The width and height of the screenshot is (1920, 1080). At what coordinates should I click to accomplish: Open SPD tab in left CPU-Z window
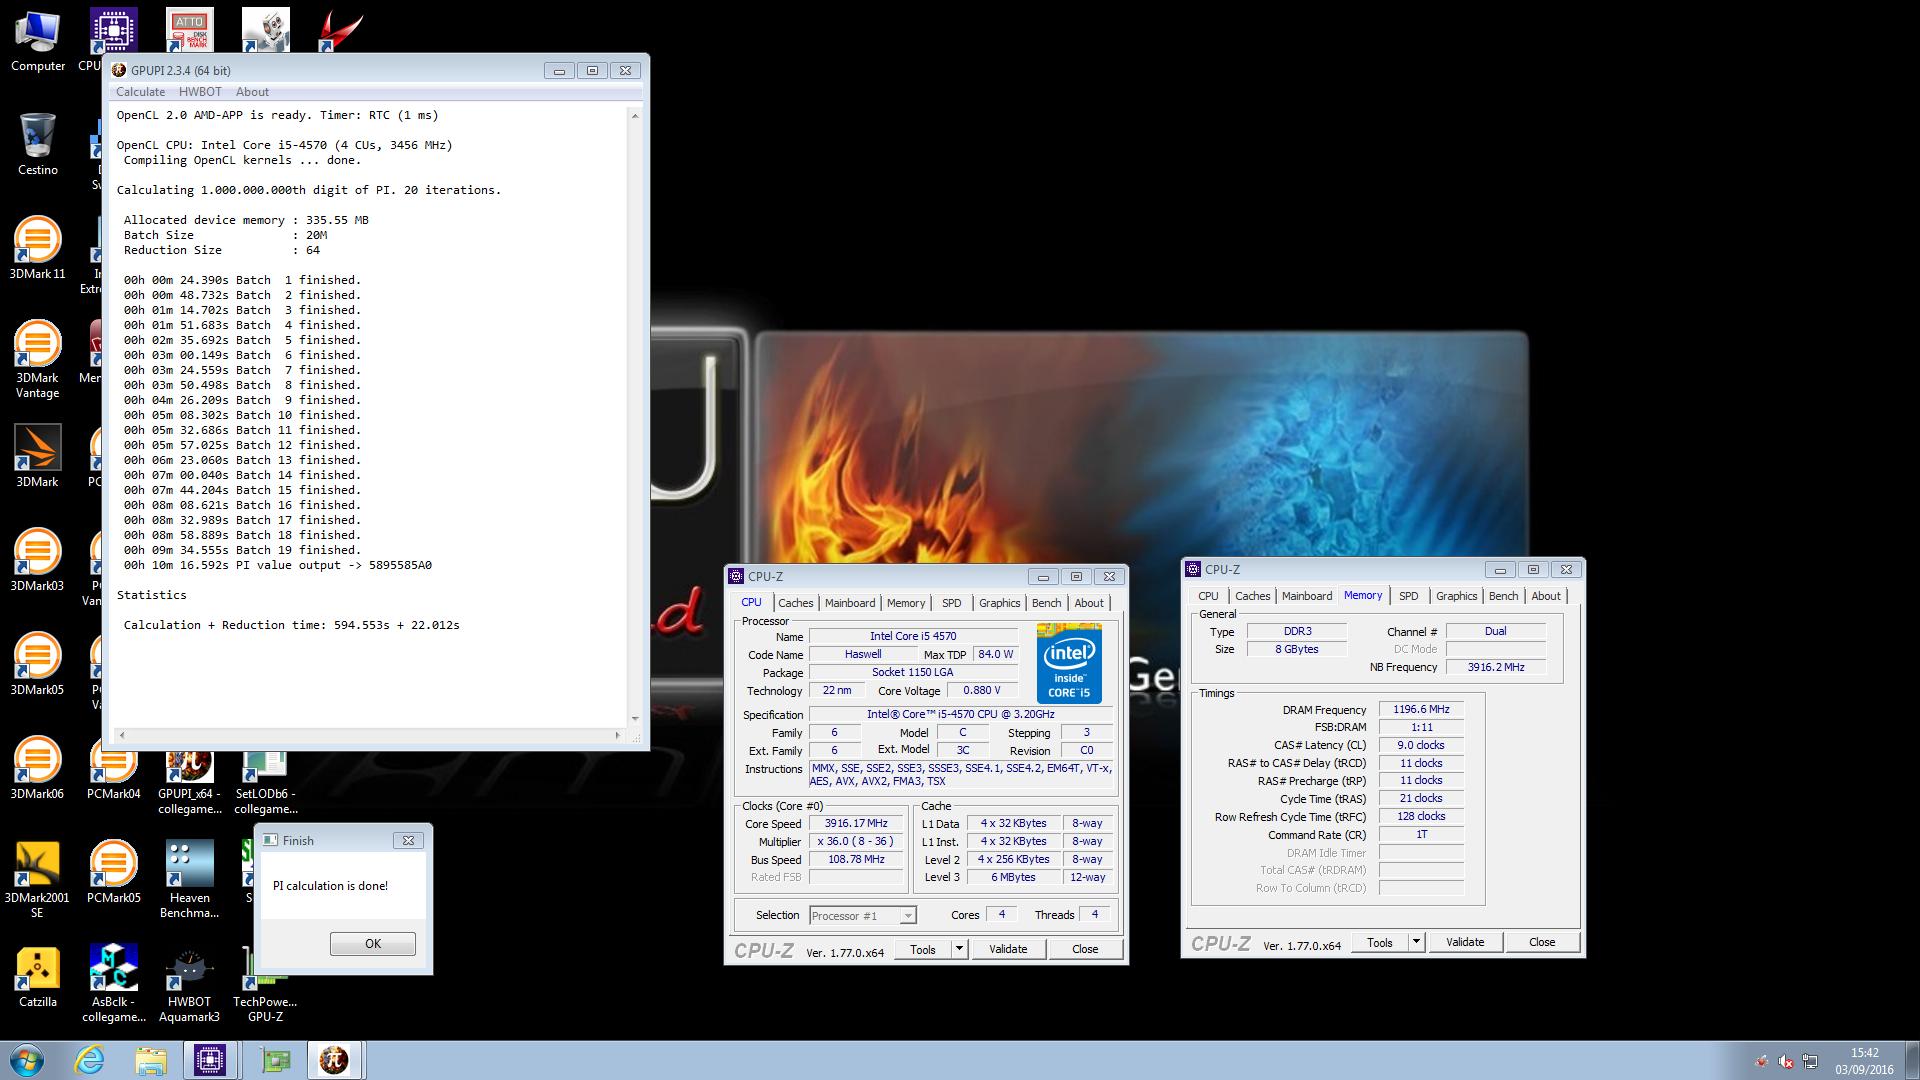point(952,603)
